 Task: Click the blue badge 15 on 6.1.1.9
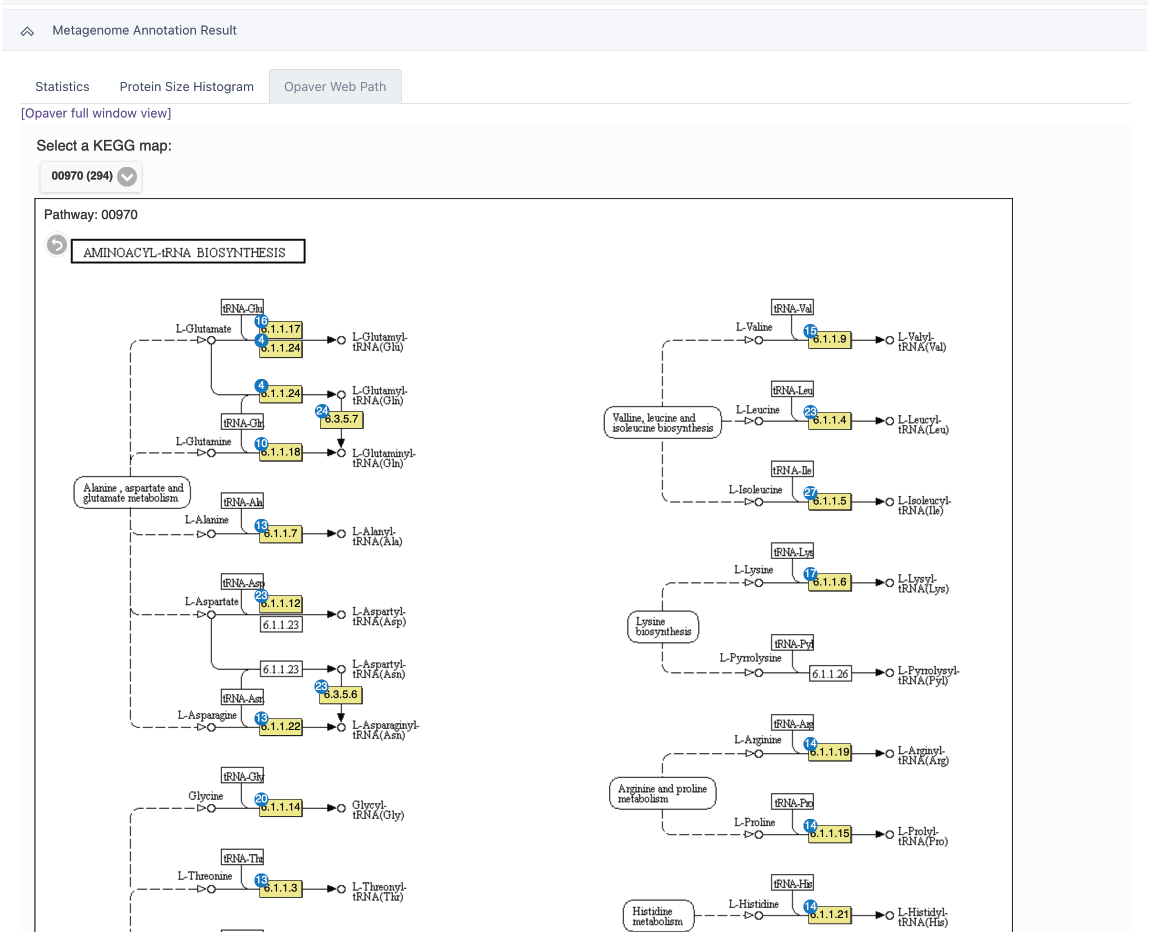point(810,331)
